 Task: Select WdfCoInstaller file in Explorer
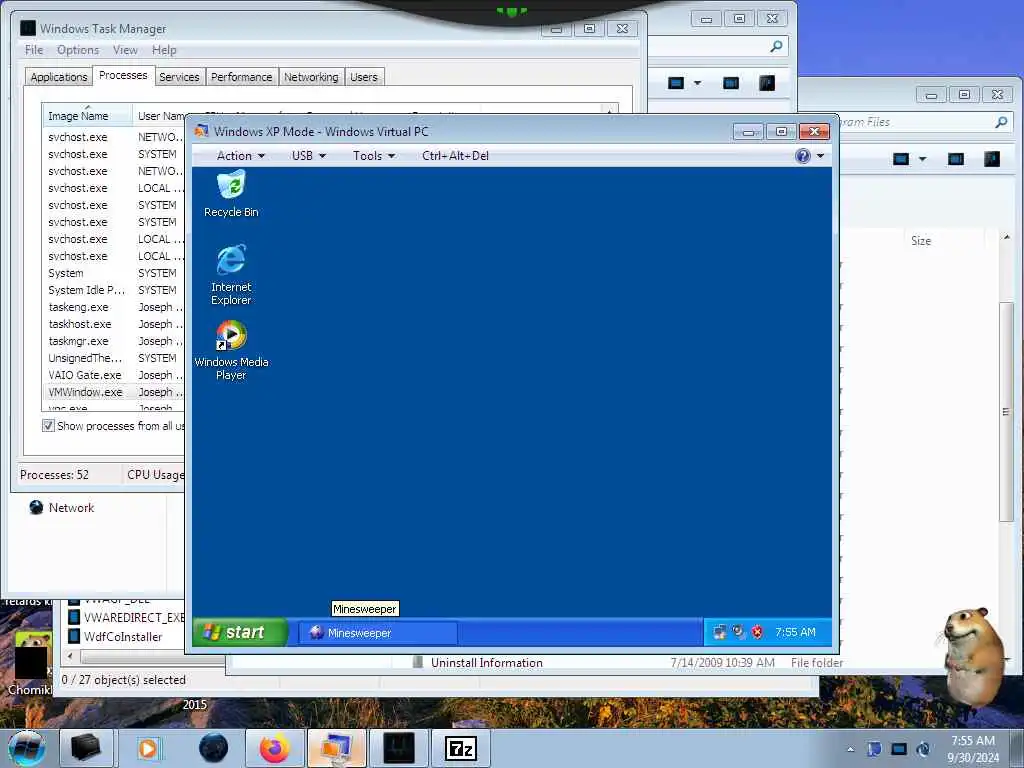click(x=116, y=636)
